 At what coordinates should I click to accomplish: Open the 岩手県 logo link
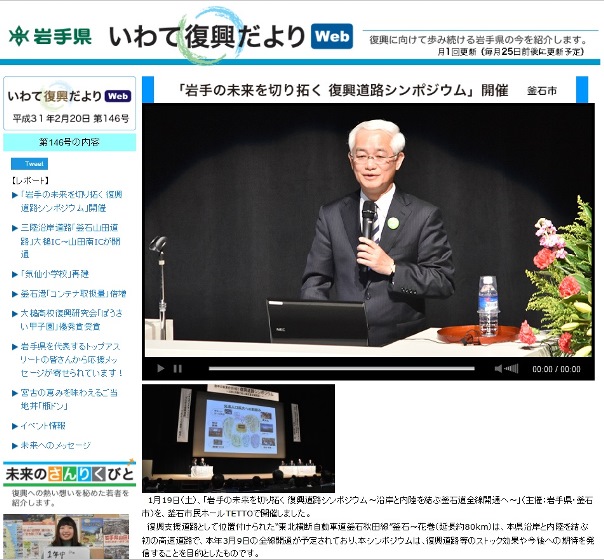pyautogui.click(x=50, y=37)
